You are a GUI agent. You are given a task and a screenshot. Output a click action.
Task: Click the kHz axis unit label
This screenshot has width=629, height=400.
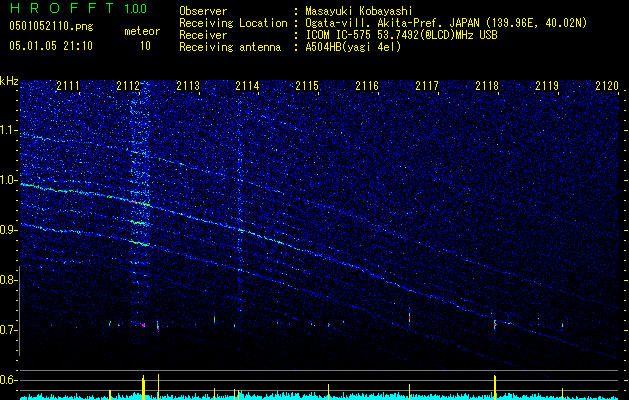(9, 81)
